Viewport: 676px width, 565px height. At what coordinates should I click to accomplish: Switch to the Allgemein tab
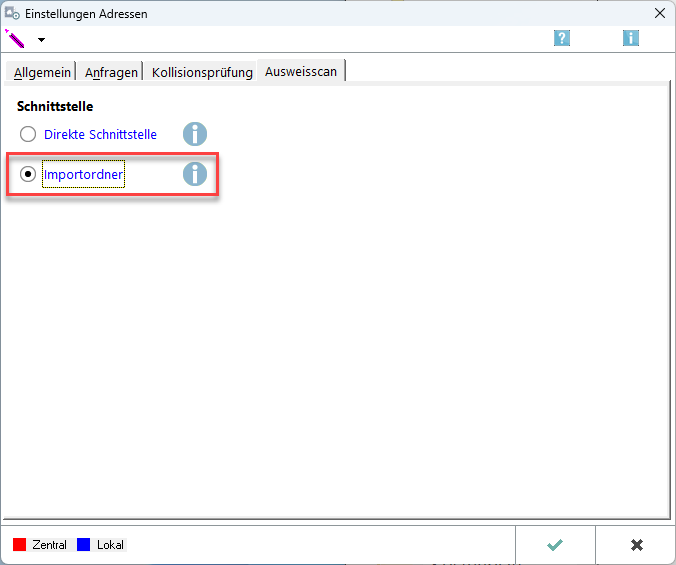[x=42, y=73]
